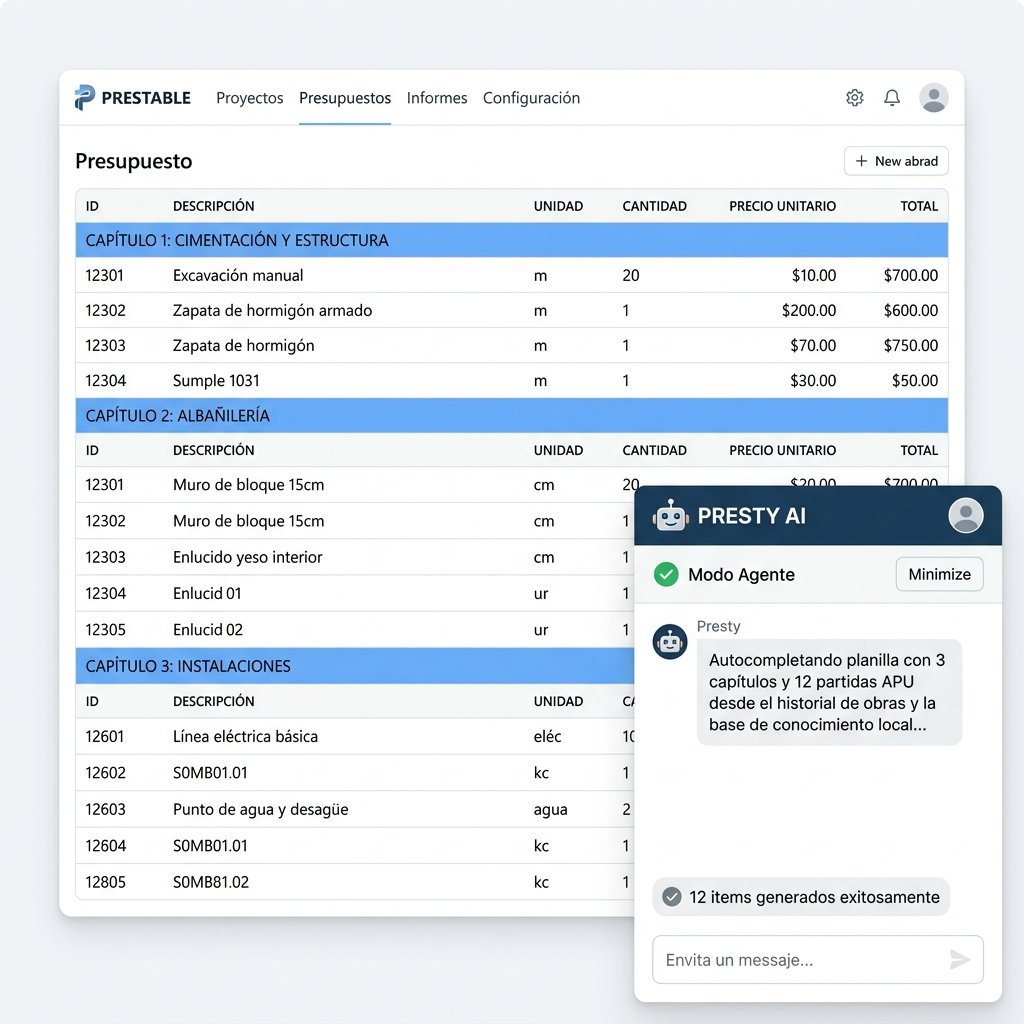
Task: Select Capítulo 2: Albañilería header row
Action: 512,415
